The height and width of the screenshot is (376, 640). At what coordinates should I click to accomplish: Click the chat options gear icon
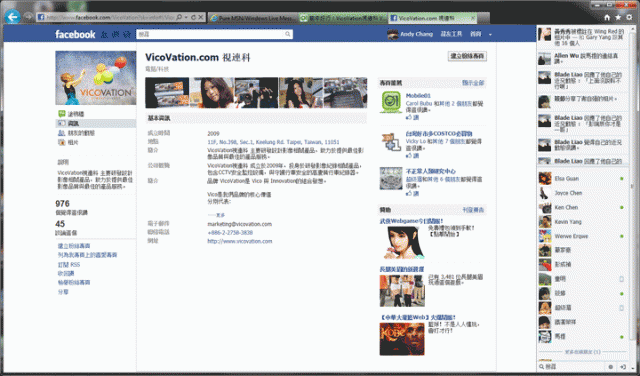[611, 367]
